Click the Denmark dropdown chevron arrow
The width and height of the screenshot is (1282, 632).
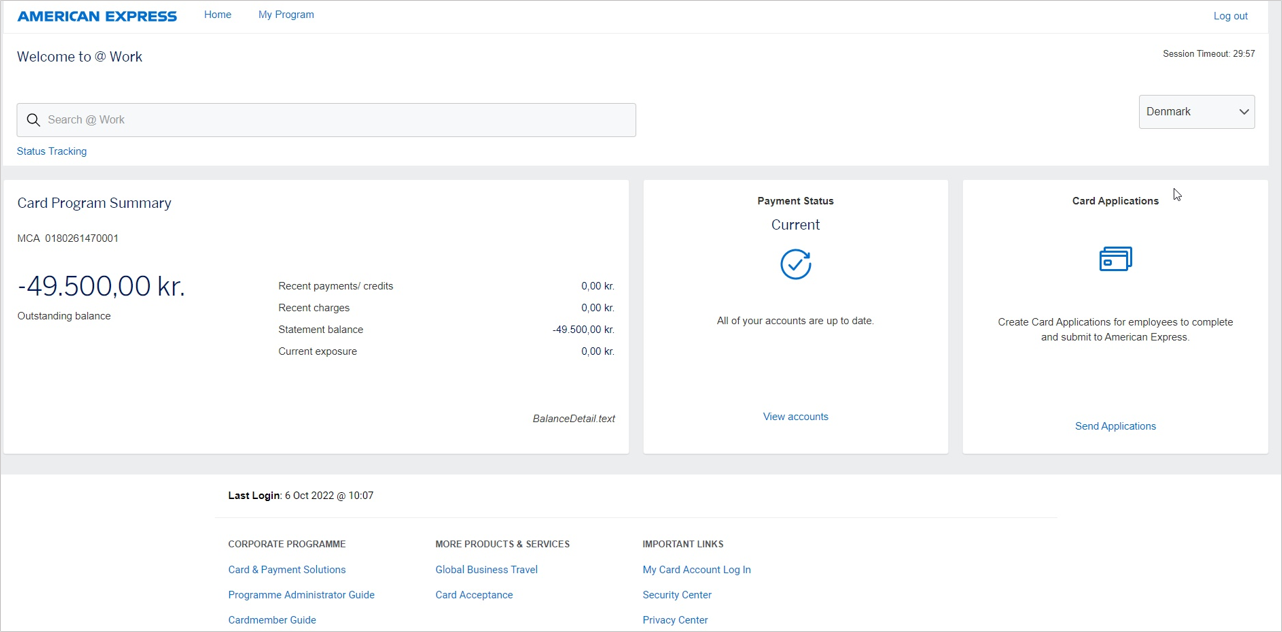pos(1244,112)
